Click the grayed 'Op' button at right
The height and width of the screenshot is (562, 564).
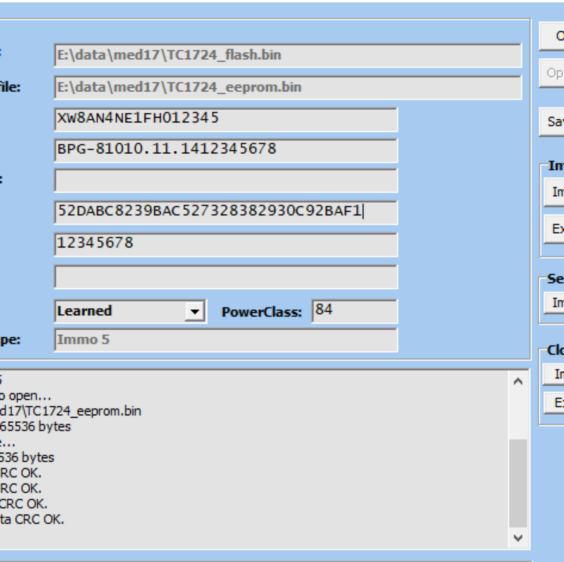(x=551, y=73)
